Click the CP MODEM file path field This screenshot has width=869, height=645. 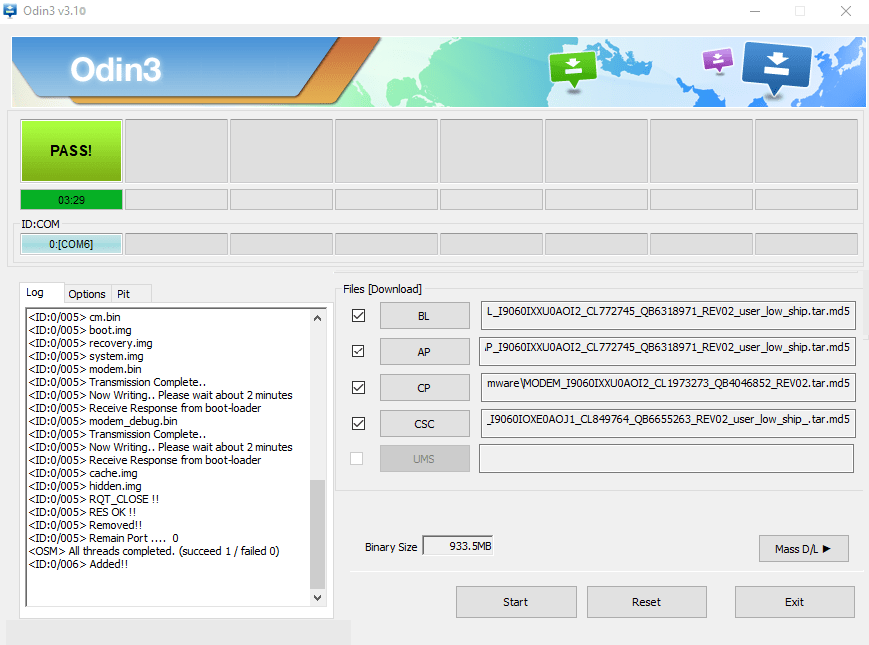coord(668,387)
